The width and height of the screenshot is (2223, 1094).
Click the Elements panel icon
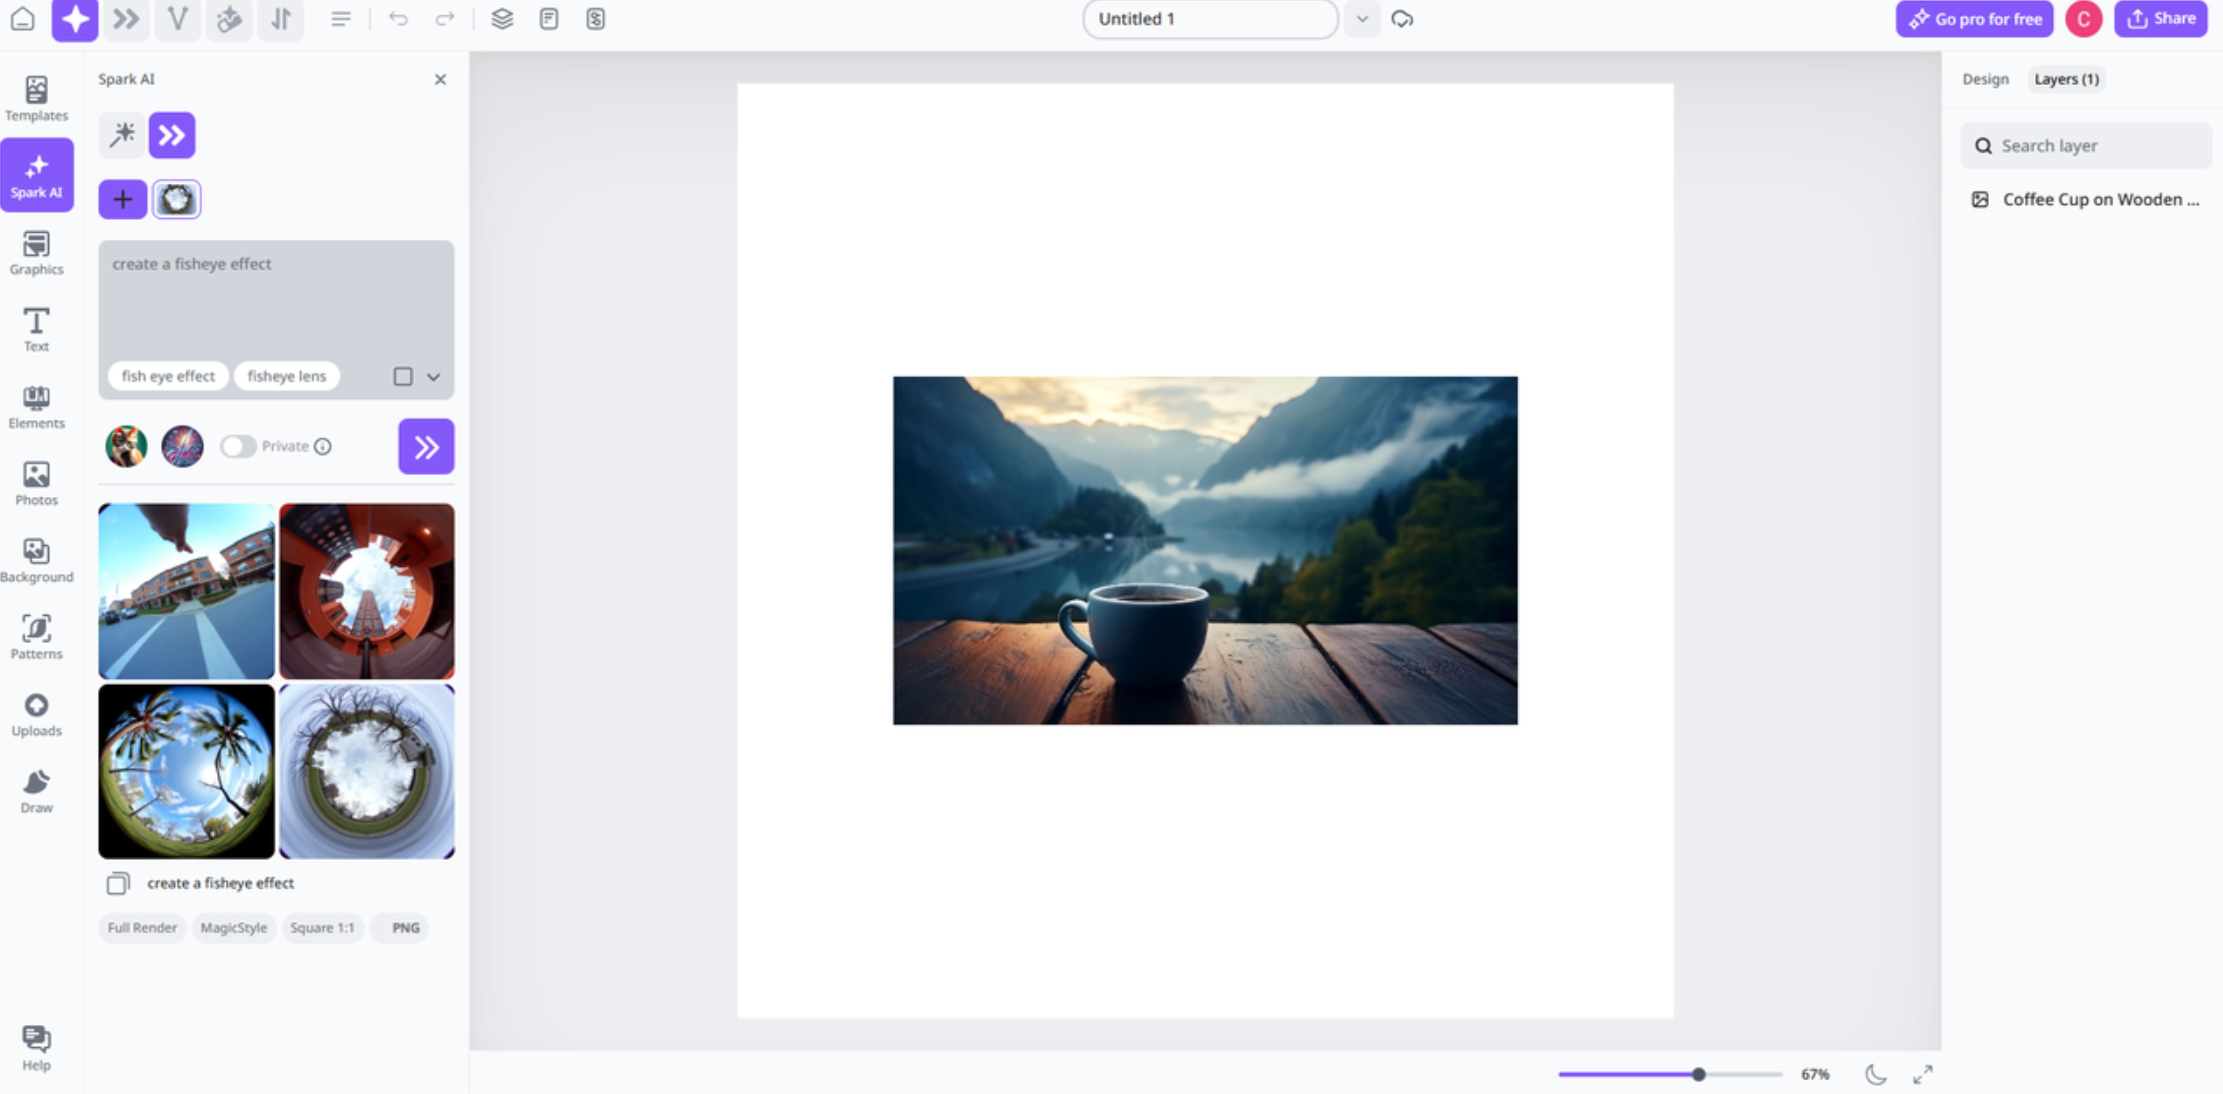pyautogui.click(x=37, y=405)
